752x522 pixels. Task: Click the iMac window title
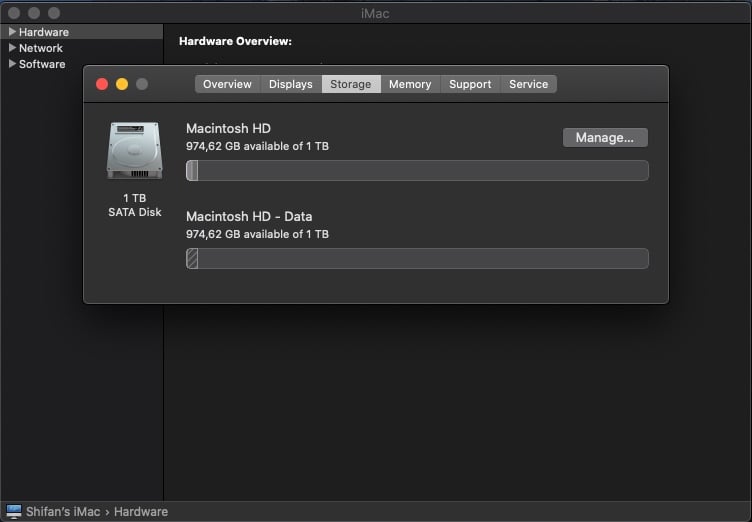[x=375, y=13]
